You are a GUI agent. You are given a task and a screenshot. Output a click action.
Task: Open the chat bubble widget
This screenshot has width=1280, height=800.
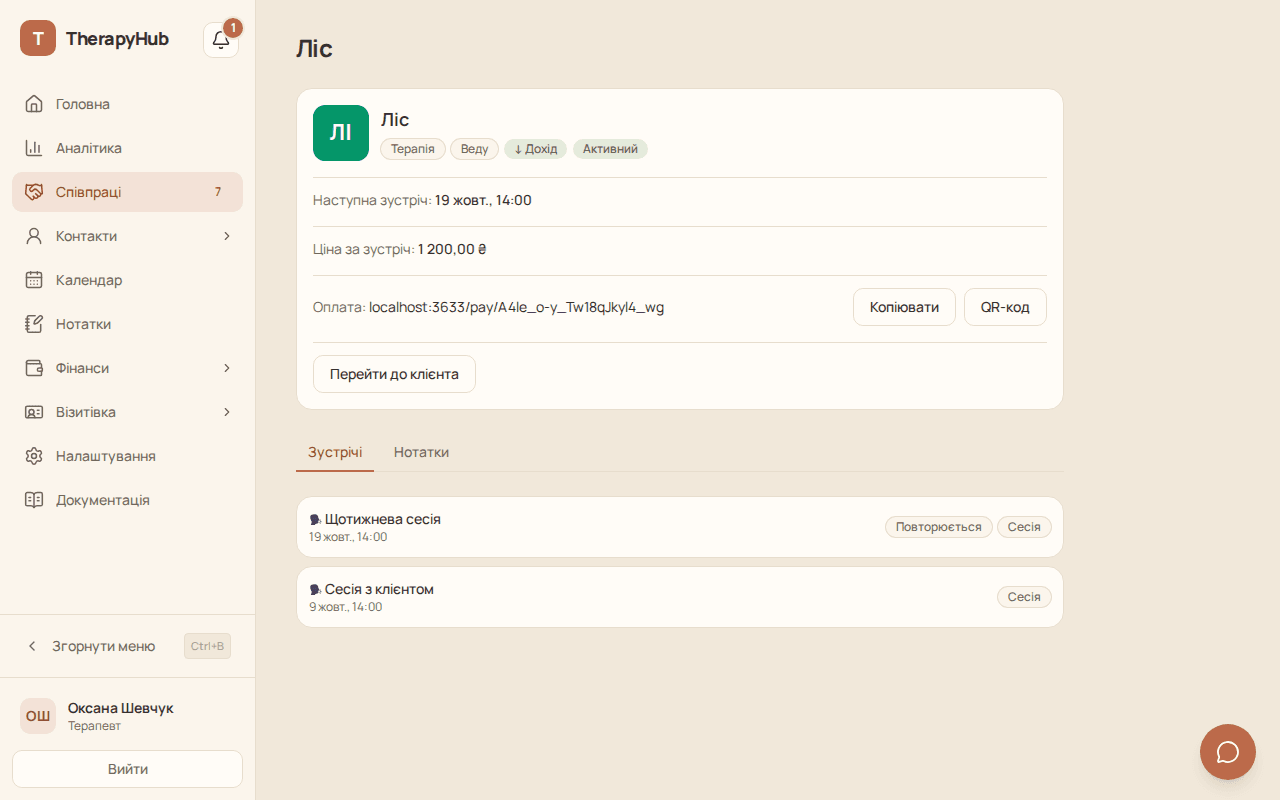(1228, 752)
